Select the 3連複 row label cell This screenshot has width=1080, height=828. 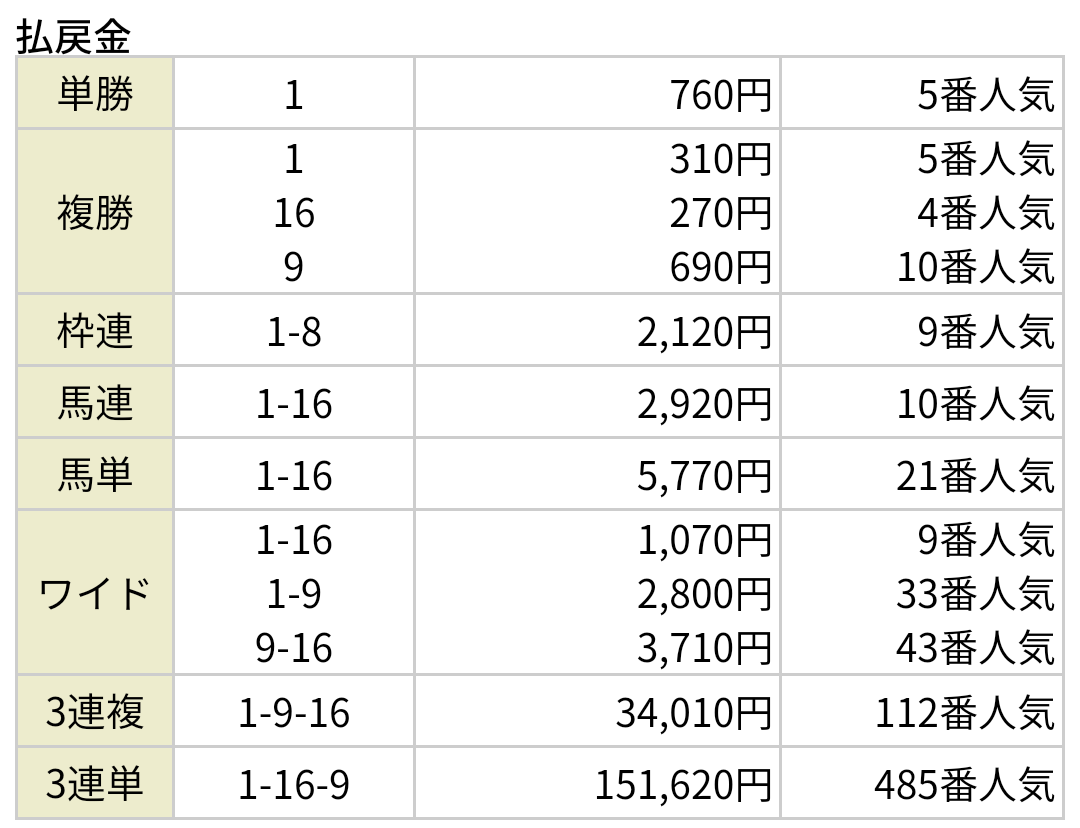click(95, 713)
